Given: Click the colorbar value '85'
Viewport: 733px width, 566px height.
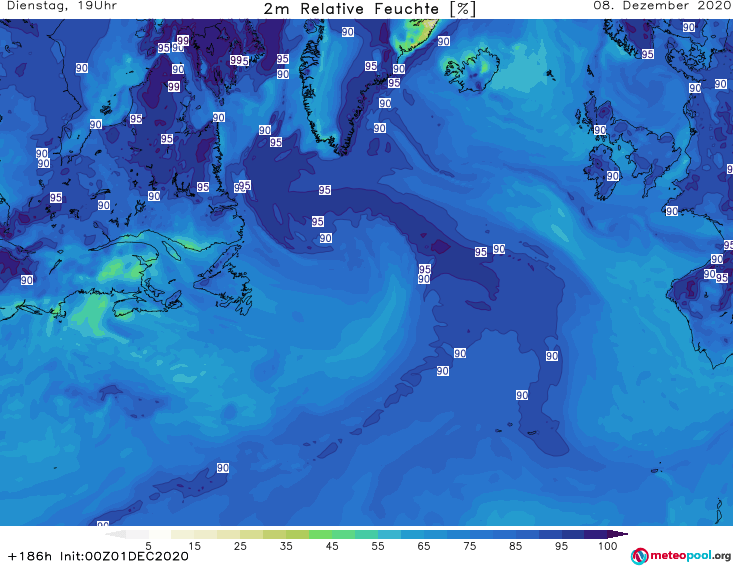Looking at the screenshot, I should [515, 546].
